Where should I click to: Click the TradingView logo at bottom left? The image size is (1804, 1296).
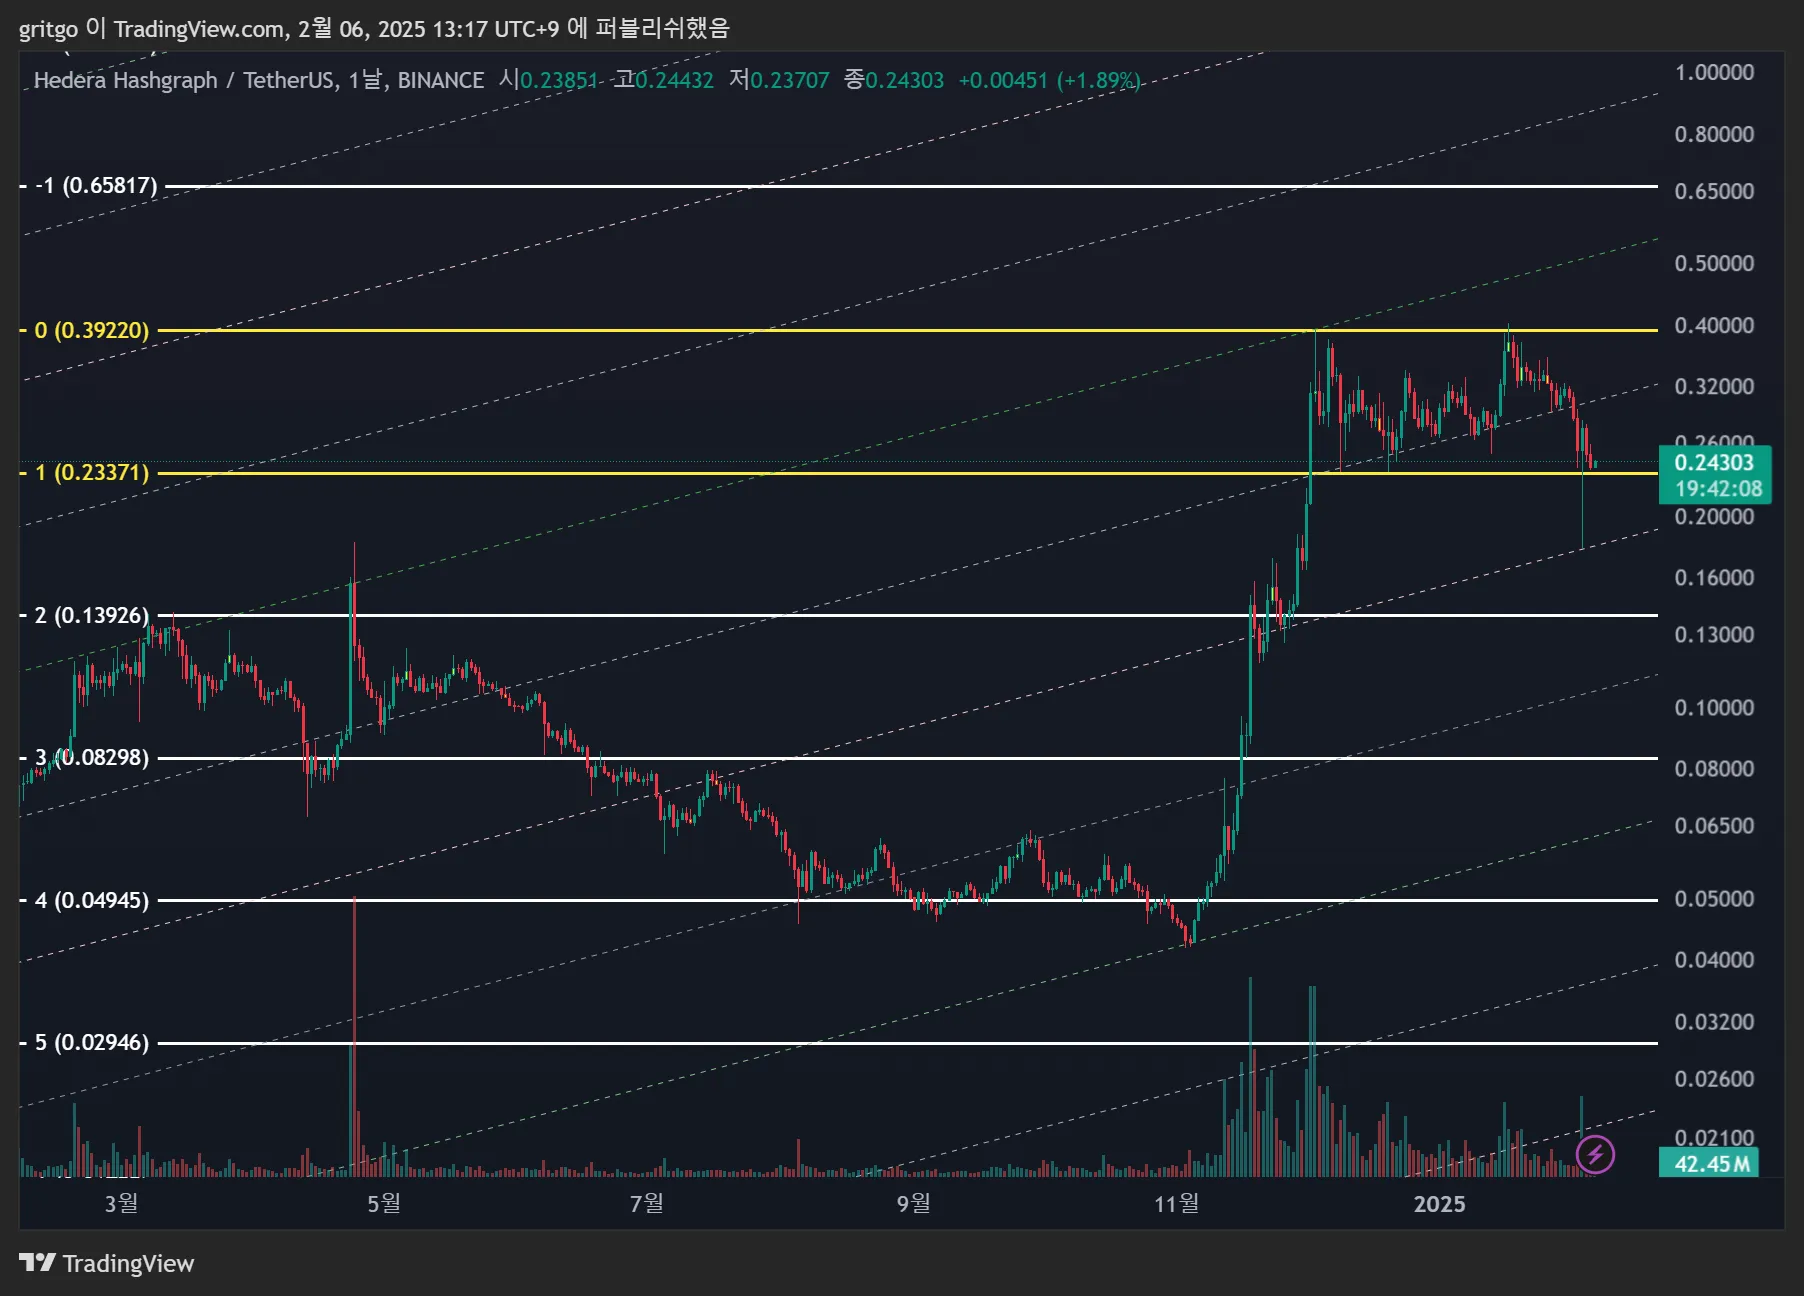pos(107,1264)
